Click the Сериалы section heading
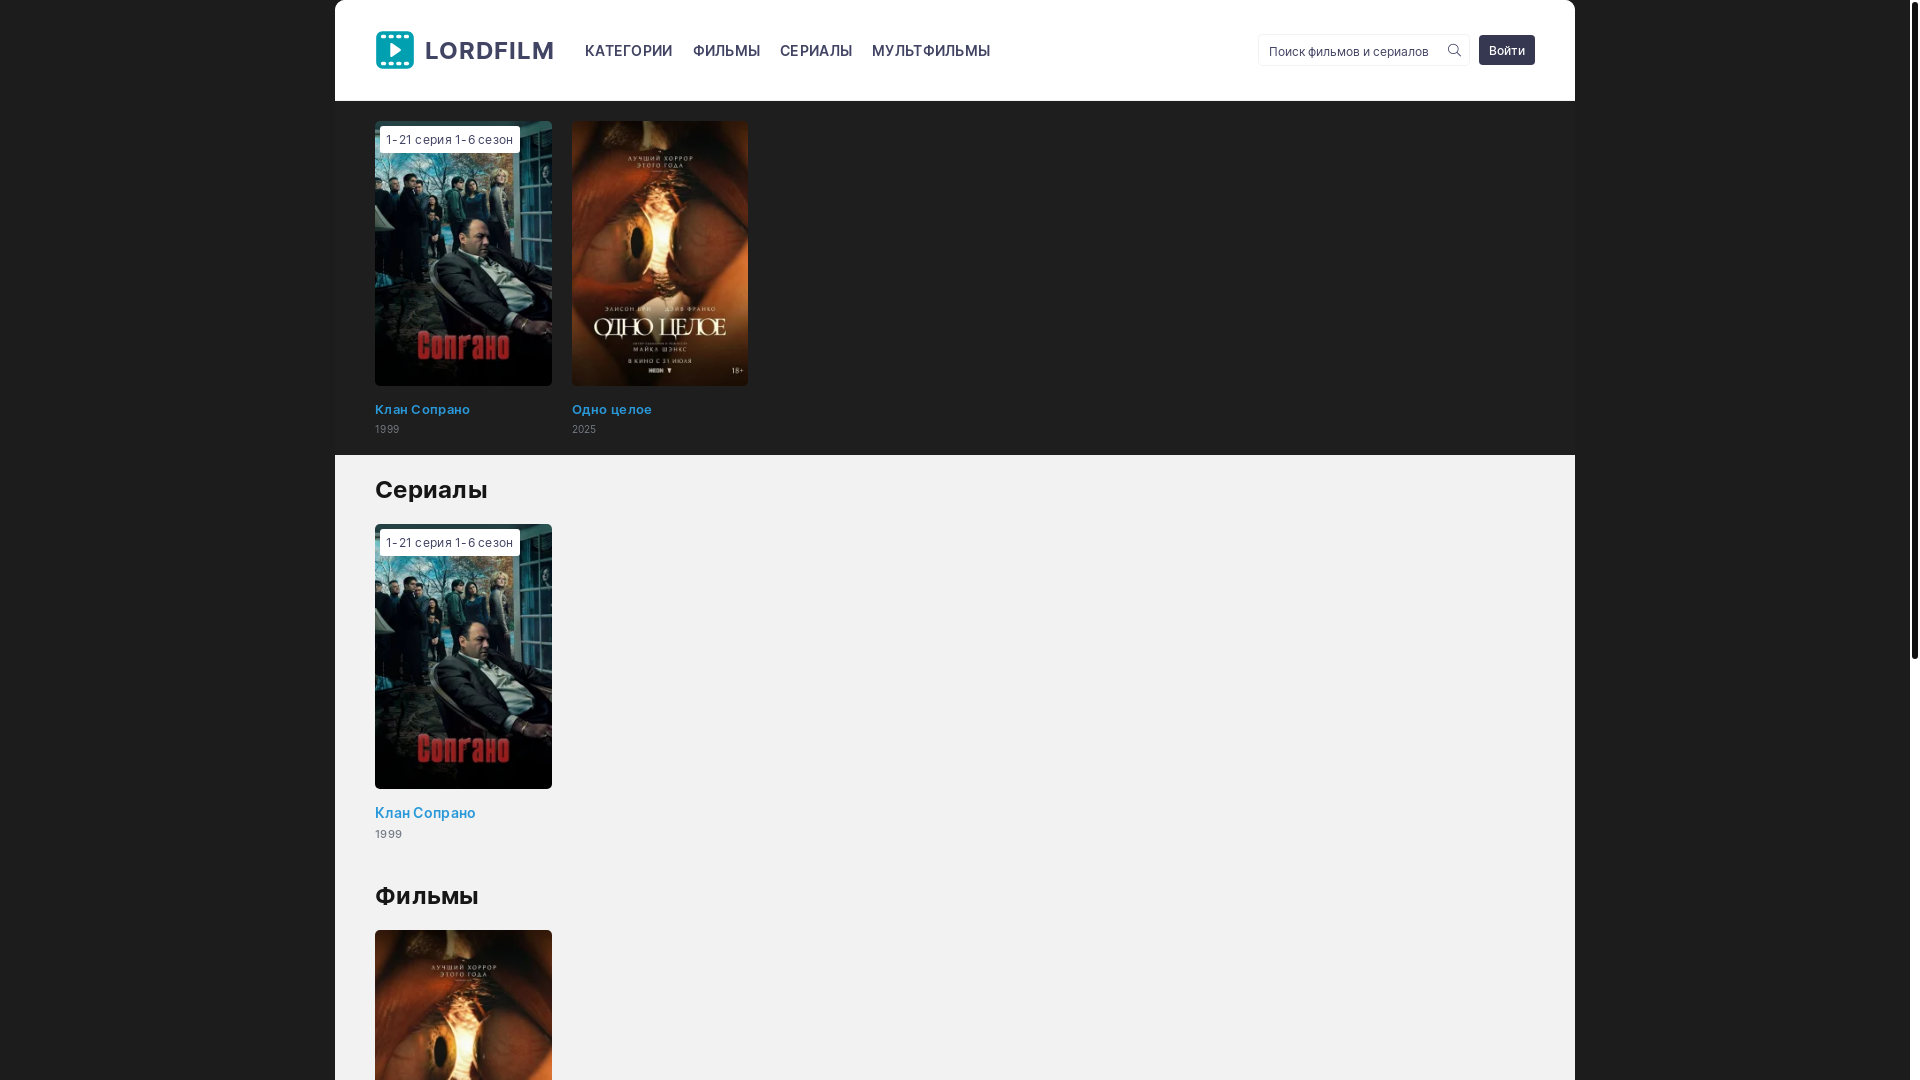 click(x=431, y=490)
